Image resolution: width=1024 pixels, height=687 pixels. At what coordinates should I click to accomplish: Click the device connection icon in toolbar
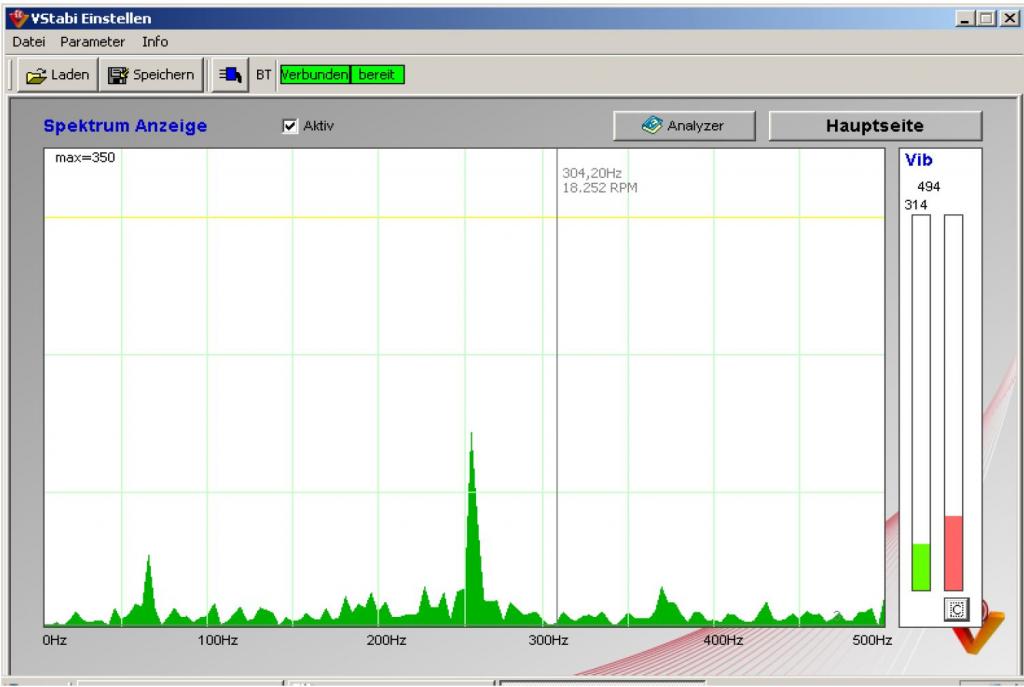[x=232, y=75]
